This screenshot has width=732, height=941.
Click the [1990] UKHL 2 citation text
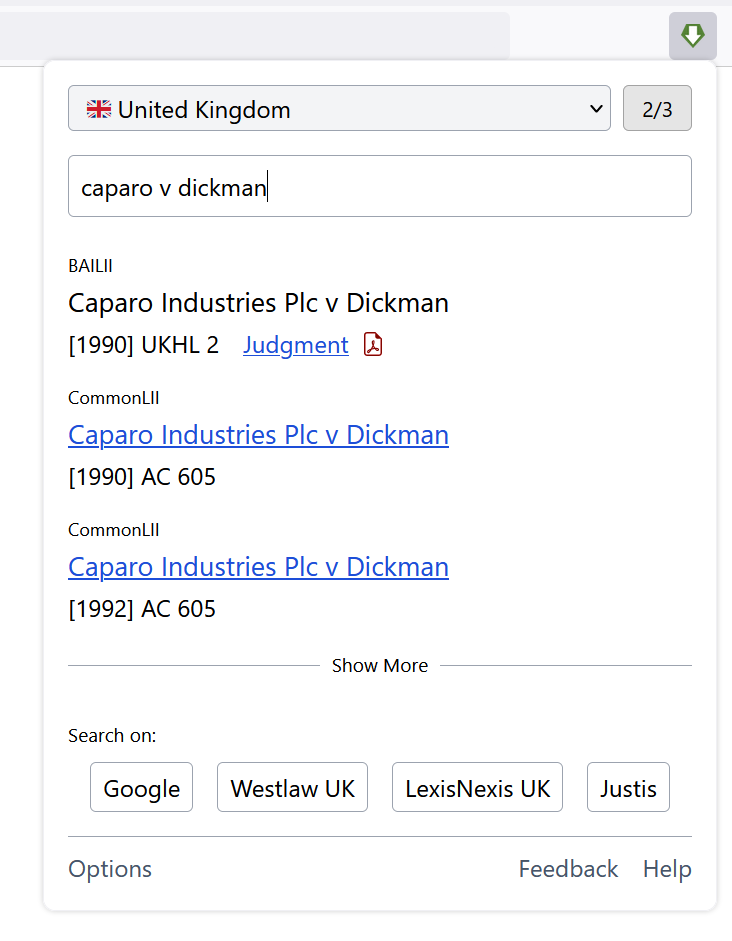click(143, 345)
